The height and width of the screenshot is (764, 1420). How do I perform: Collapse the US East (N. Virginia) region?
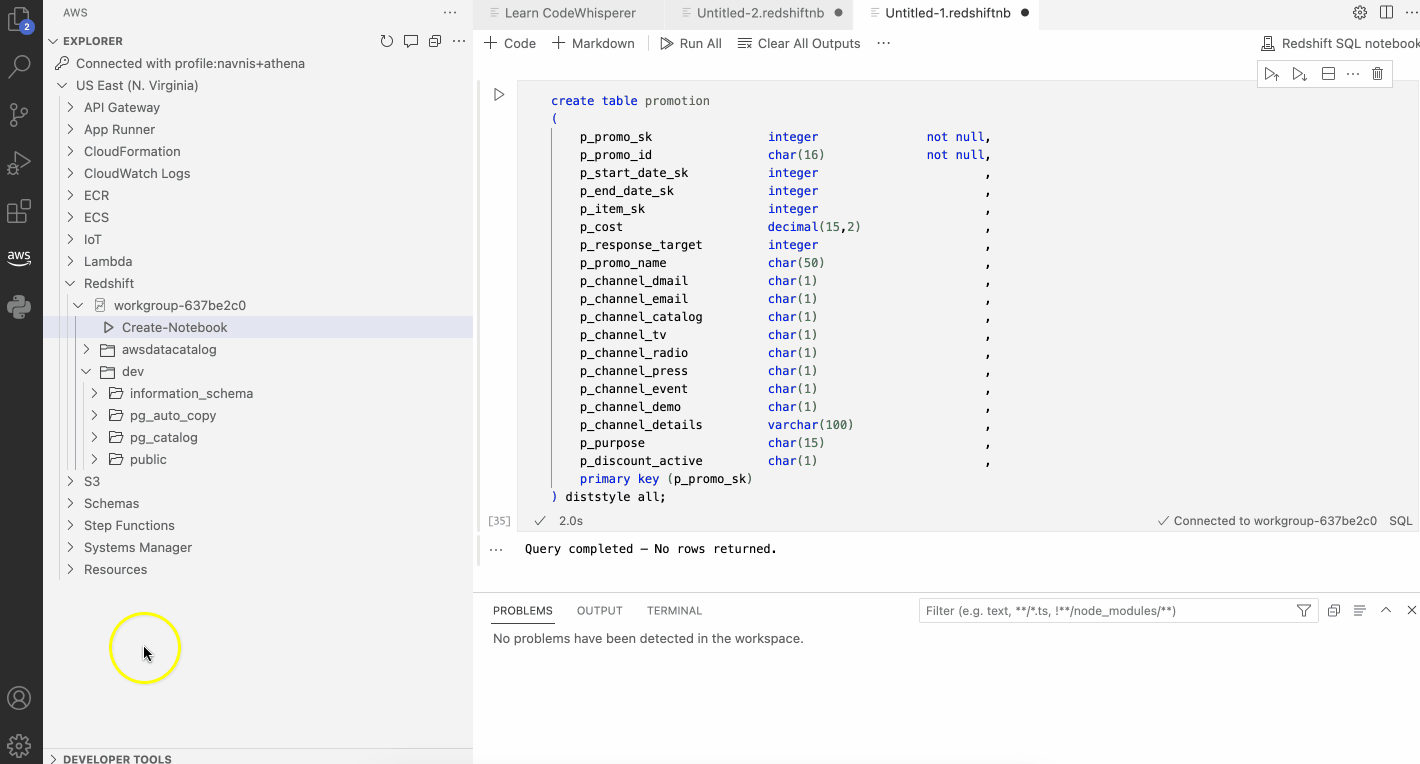[63, 86]
